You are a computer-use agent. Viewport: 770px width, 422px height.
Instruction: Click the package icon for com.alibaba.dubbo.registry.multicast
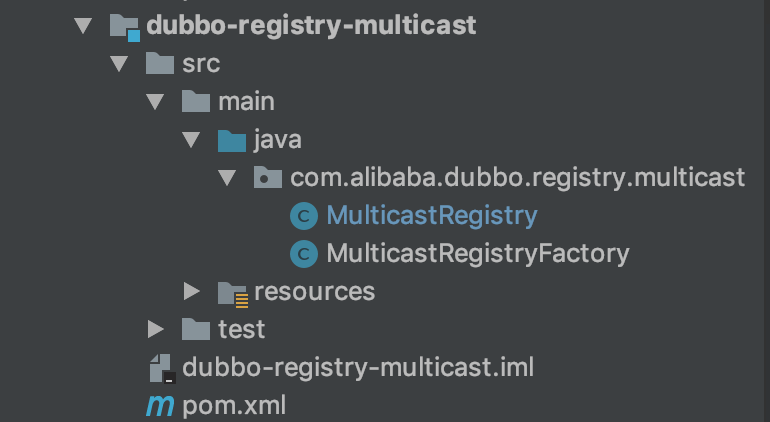[x=267, y=178]
